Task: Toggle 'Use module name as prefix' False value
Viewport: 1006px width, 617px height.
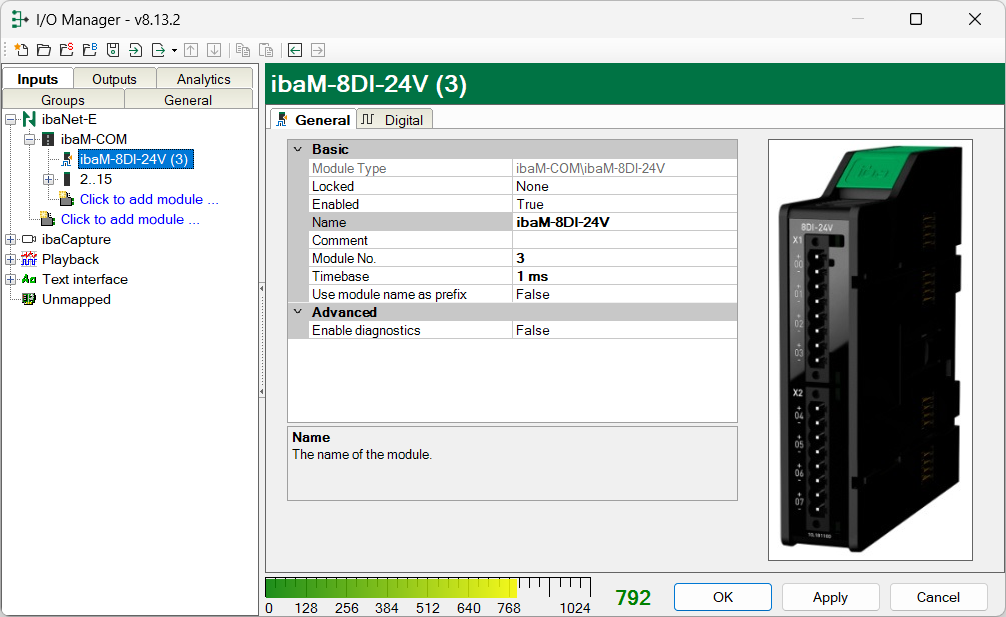Action: 624,294
